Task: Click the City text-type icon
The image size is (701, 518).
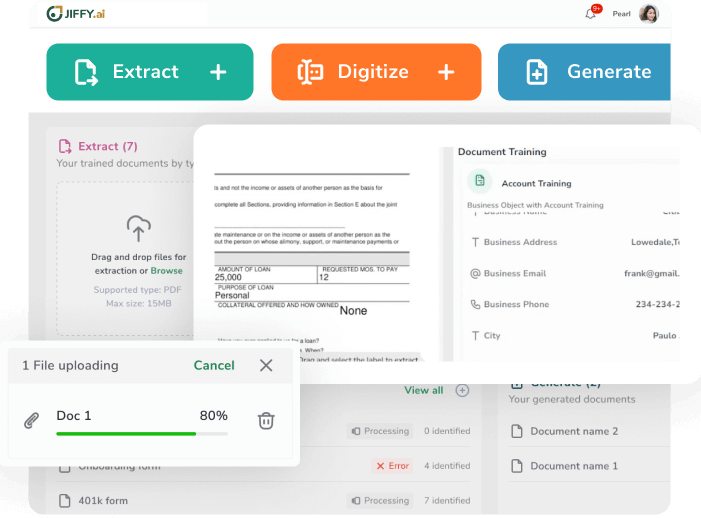Action: [475, 336]
